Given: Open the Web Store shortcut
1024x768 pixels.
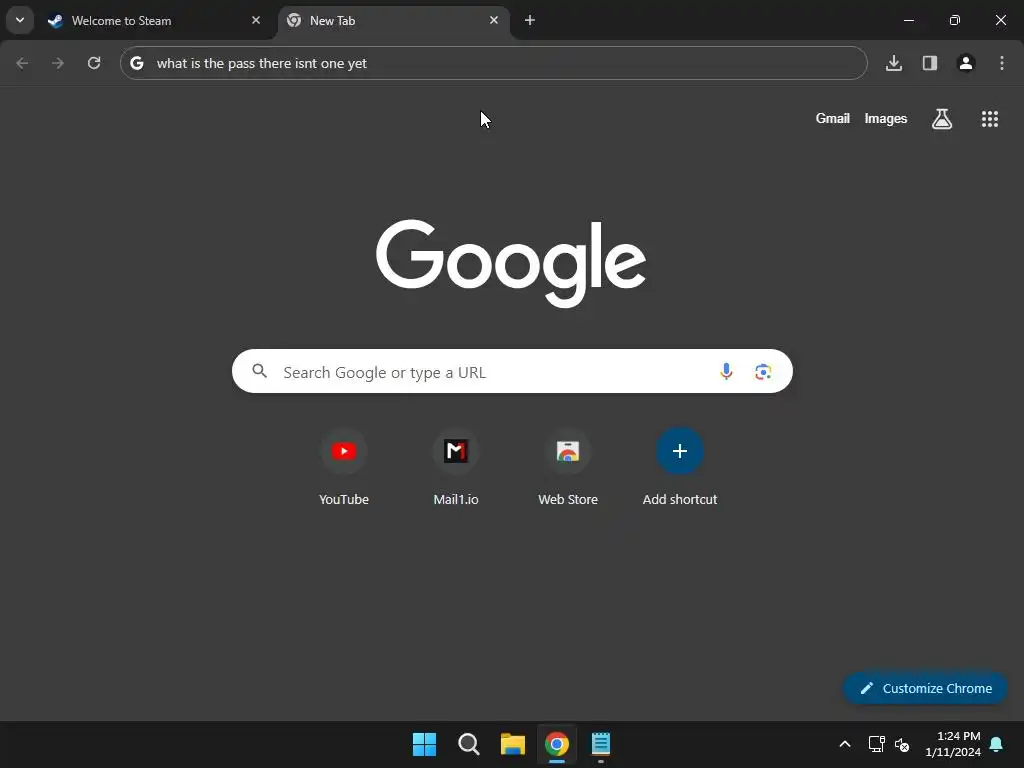Looking at the screenshot, I should [568, 467].
